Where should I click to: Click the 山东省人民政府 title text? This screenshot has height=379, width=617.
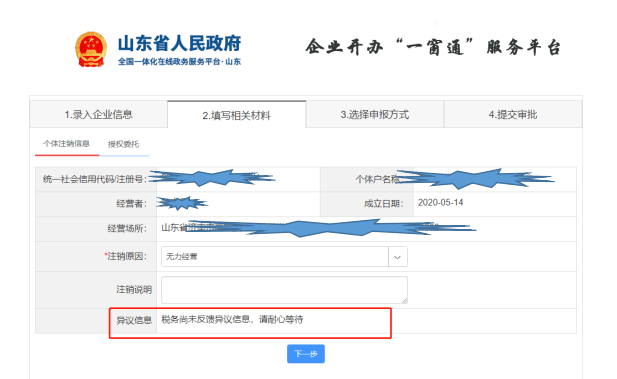coord(179,43)
